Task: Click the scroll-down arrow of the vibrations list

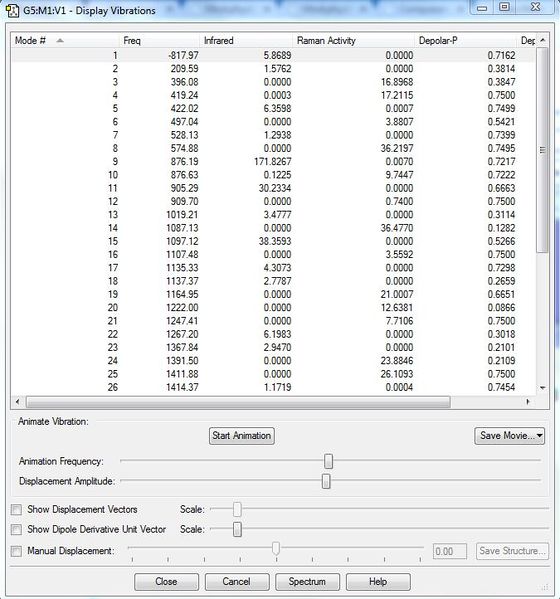Action: pyautogui.click(x=543, y=388)
